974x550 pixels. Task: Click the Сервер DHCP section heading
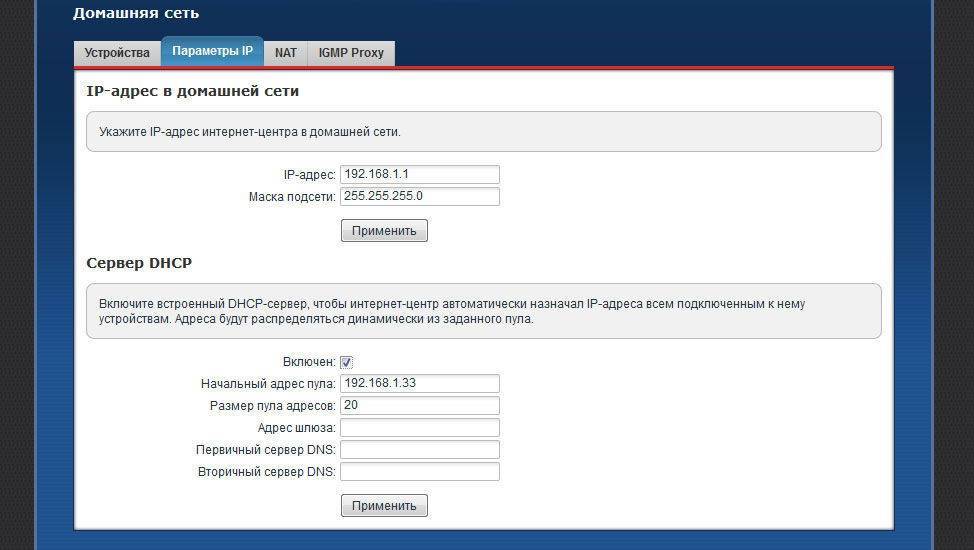[139, 263]
